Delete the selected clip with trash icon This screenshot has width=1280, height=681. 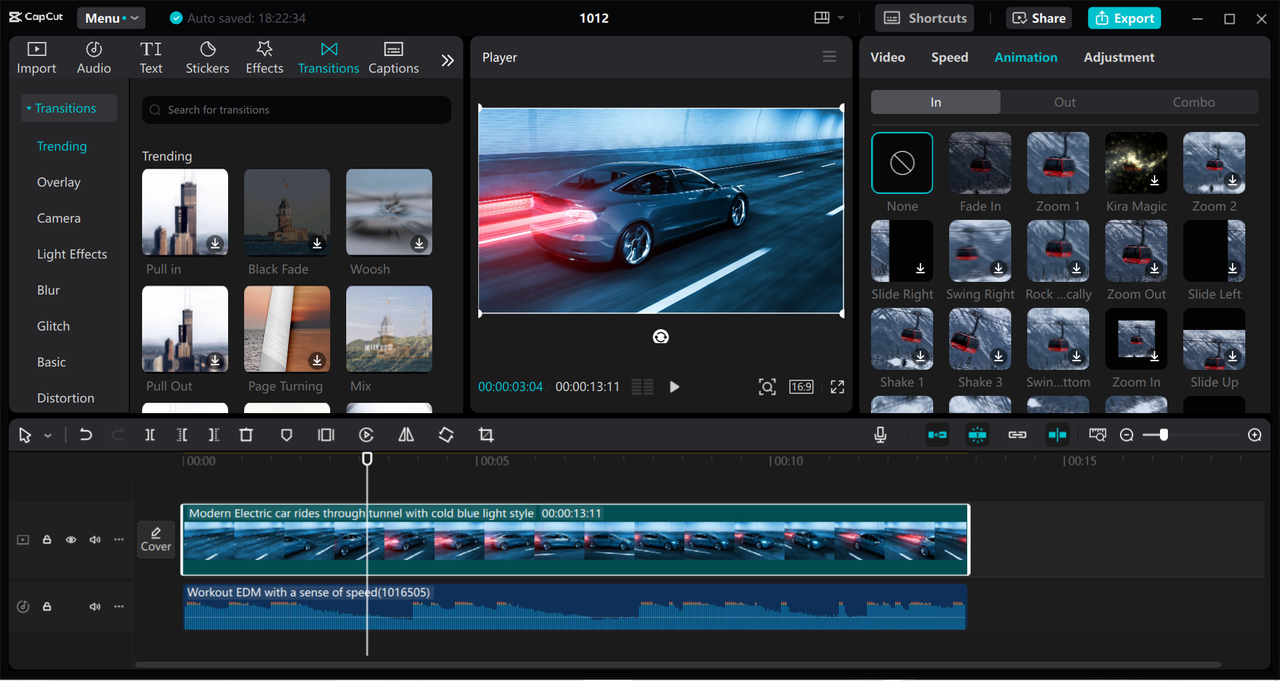(246, 435)
